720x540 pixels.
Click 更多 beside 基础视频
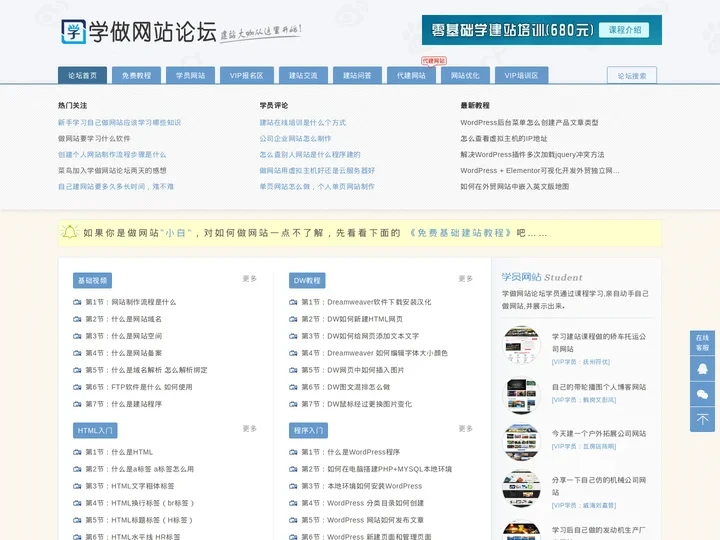tap(250, 279)
